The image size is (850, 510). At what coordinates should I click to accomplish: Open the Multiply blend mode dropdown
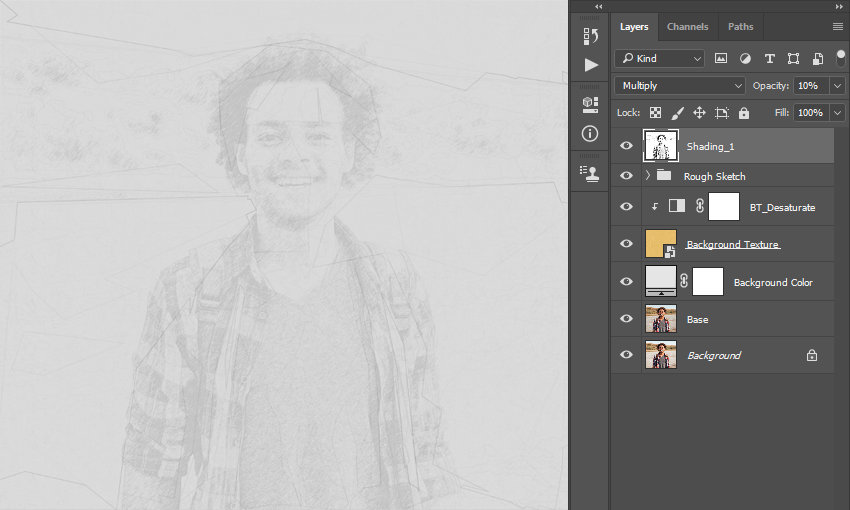680,86
